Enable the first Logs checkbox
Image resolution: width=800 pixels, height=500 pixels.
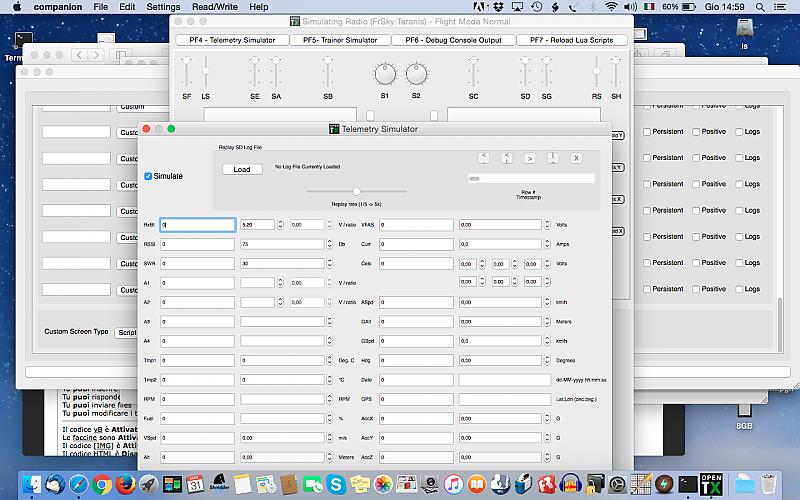[740, 104]
